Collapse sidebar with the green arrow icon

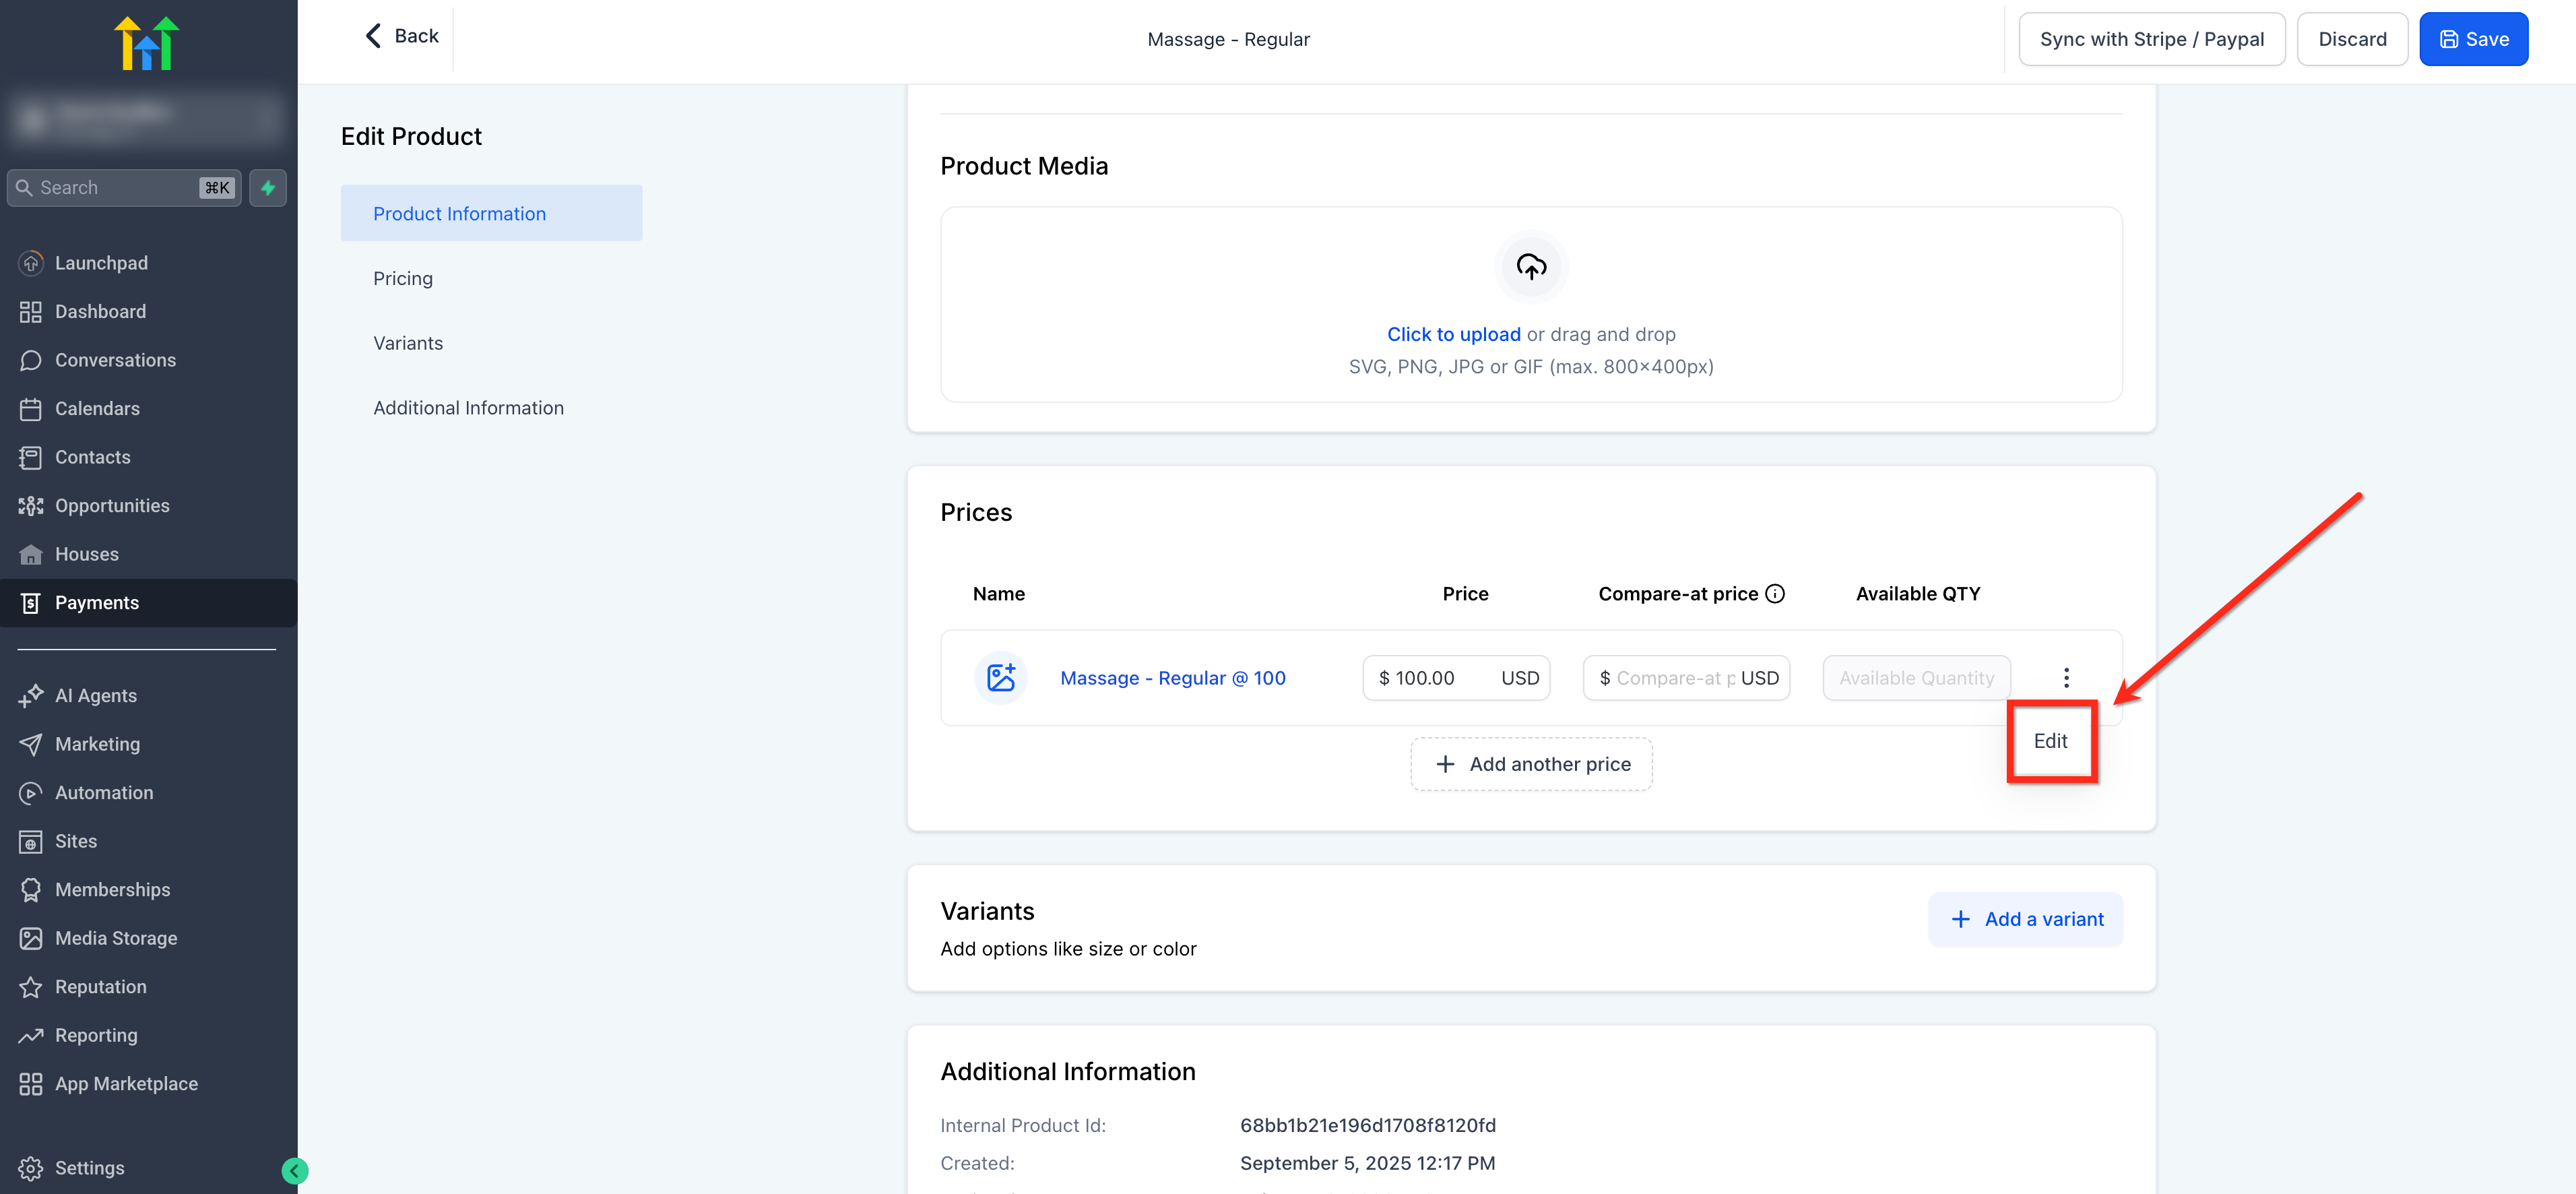[x=294, y=1171]
